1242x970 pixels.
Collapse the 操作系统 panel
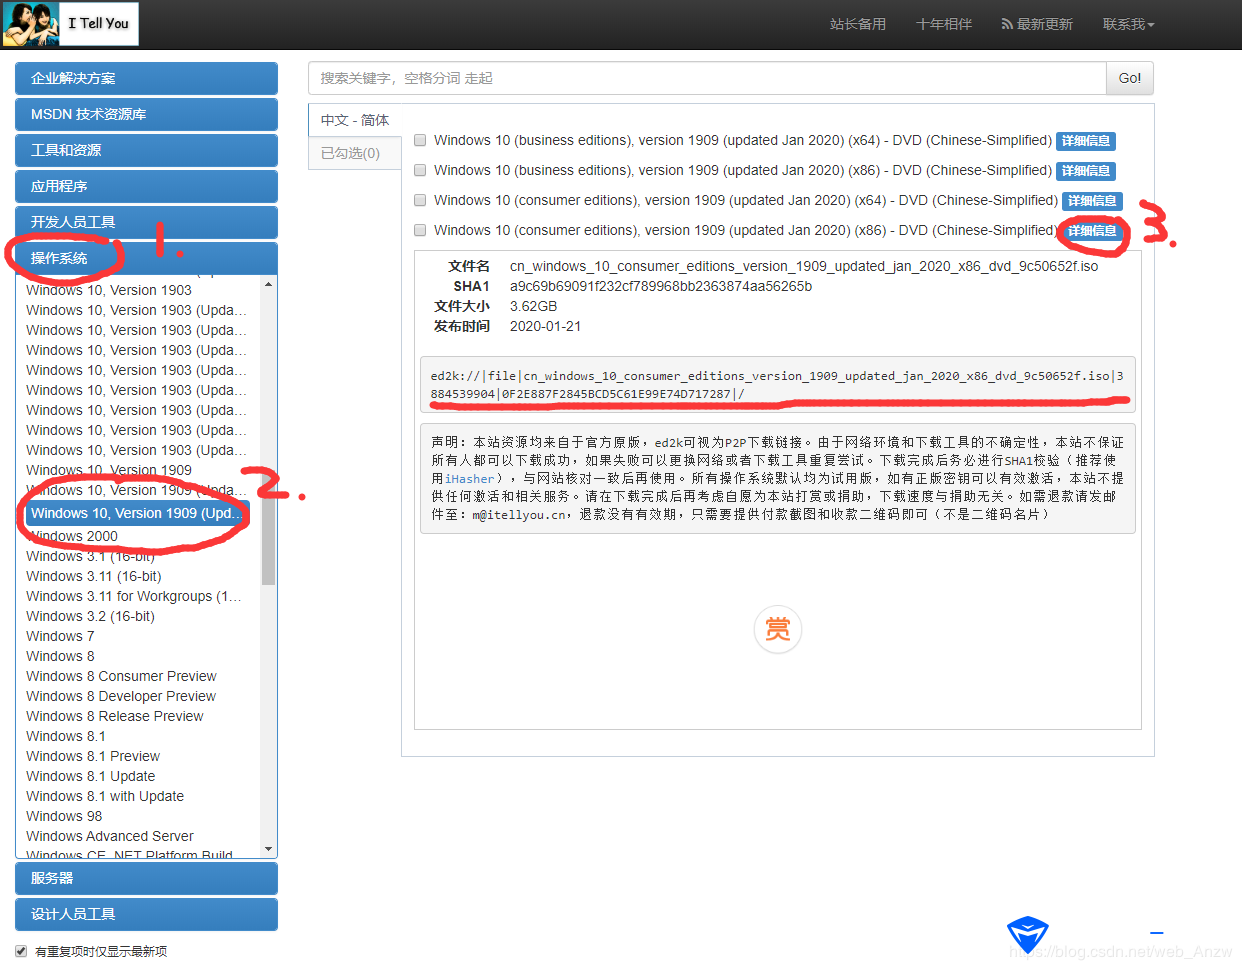(146, 258)
